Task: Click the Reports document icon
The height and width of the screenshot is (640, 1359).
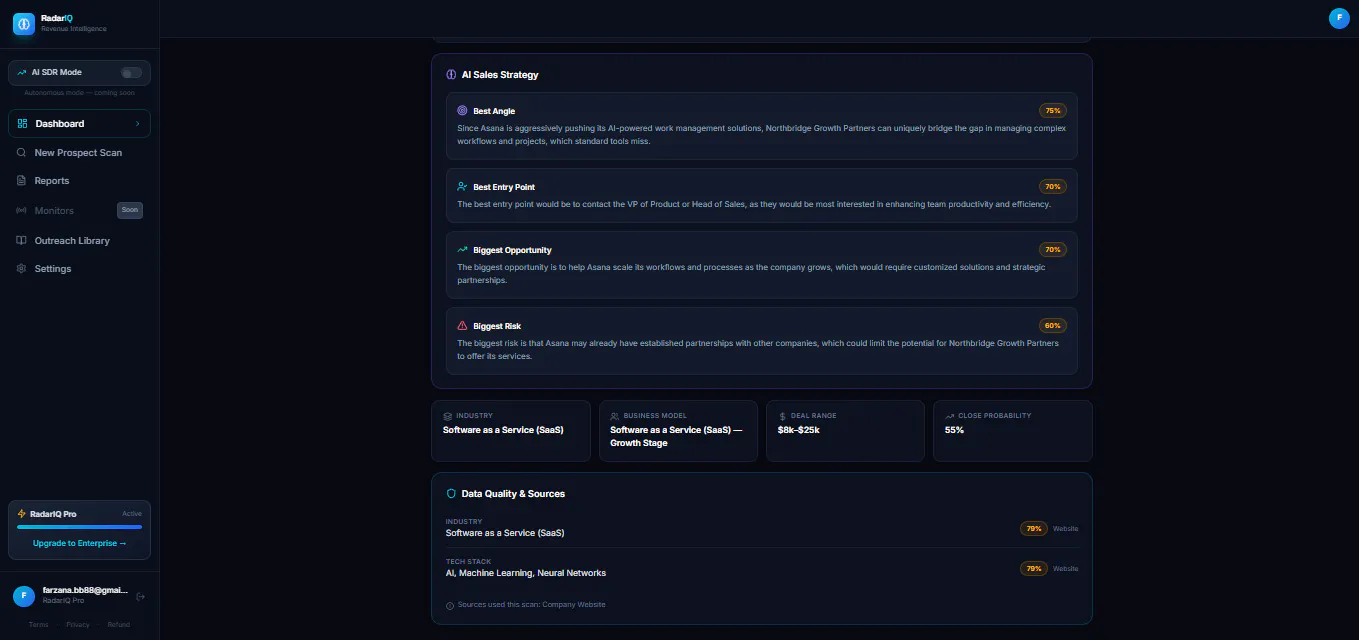Action: tap(22, 181)
